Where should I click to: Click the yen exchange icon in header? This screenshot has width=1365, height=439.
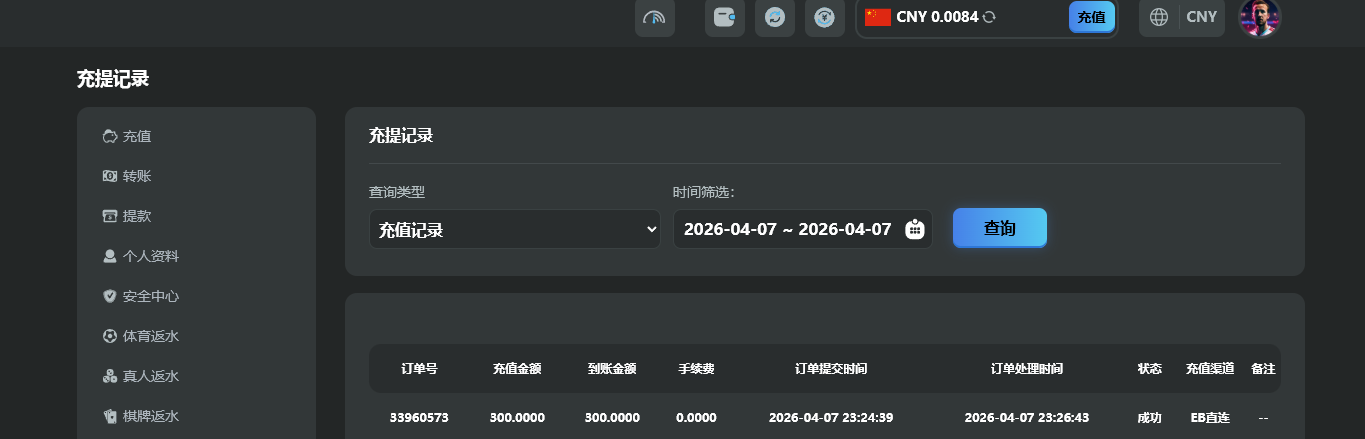tap(824, 18)
